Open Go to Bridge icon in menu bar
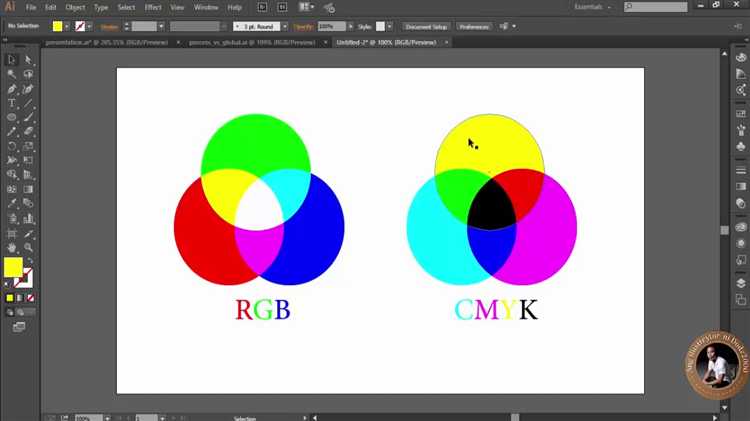Image resolution: width=750 pixels, height=421 pixels. pos(262,7)
